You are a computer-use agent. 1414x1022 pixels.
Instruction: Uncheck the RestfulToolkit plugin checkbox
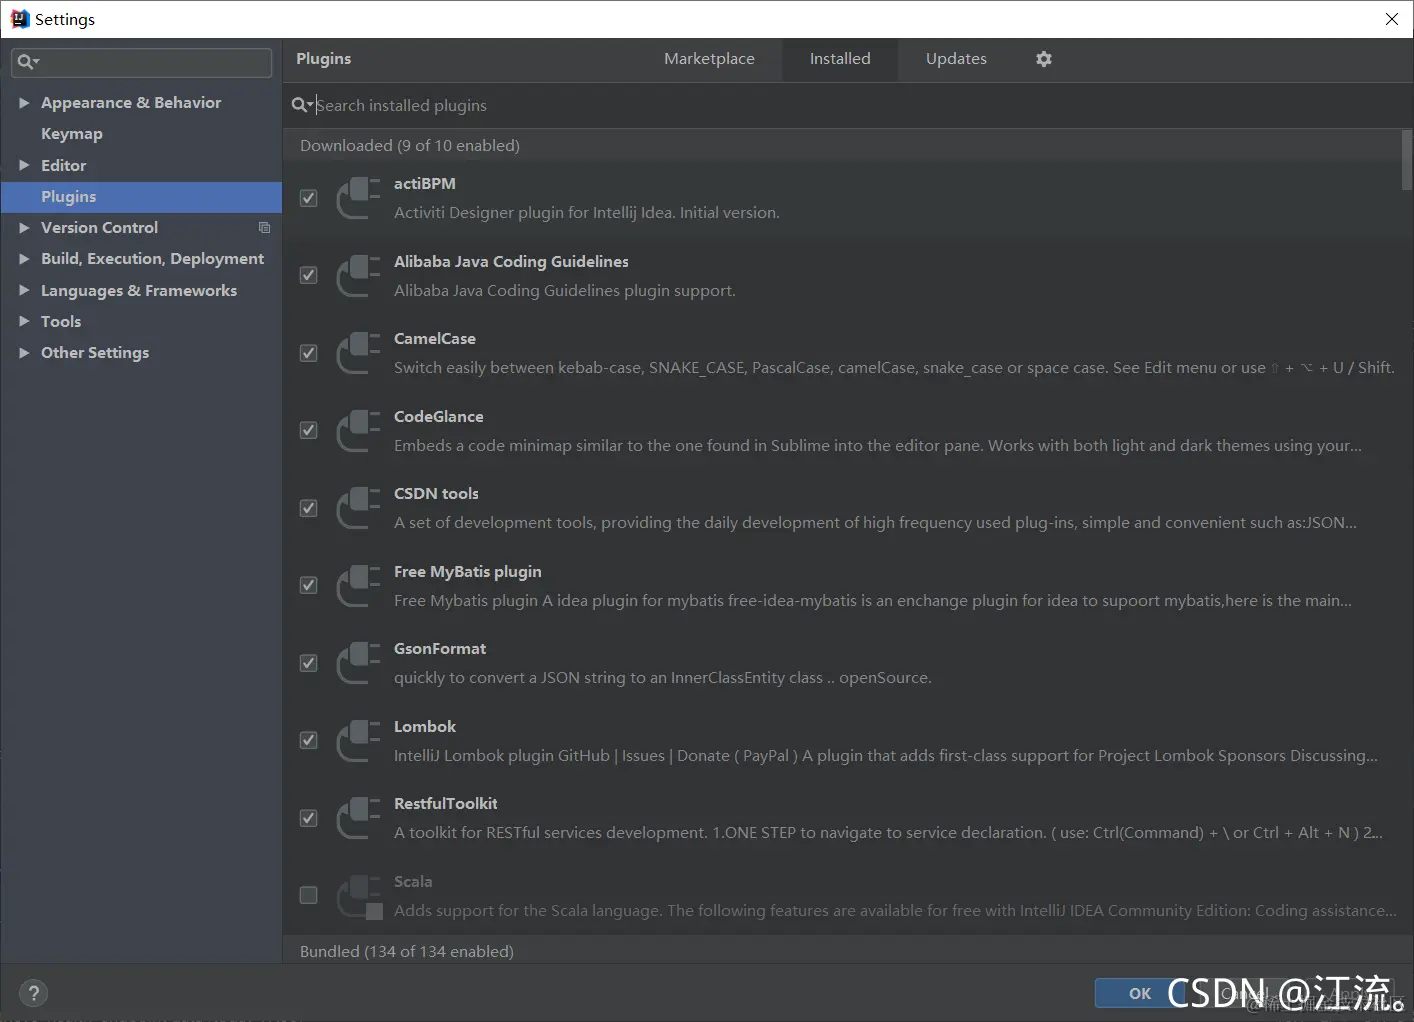309,818
